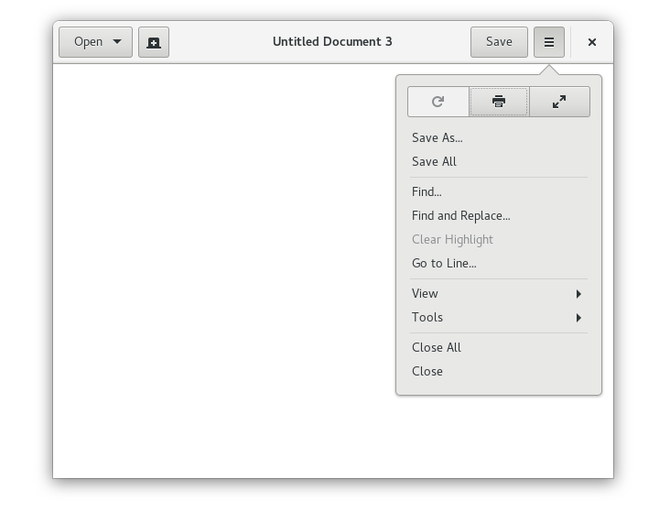Choose Go to Line... option
This screenshot has width=670, height=512.
499,263
